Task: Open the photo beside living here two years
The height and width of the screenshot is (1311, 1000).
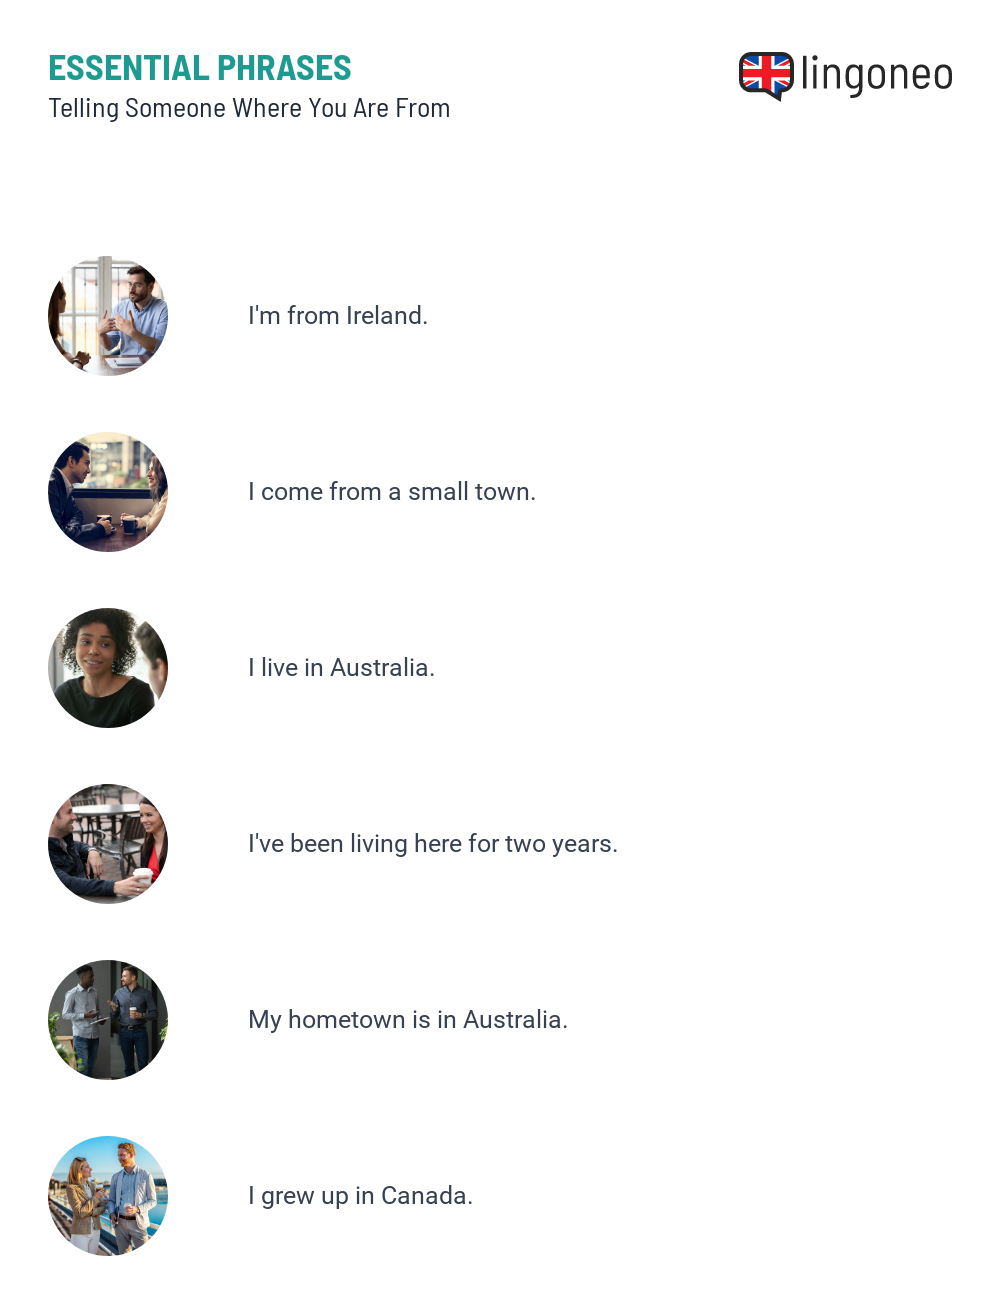Action: pos(108,844)
